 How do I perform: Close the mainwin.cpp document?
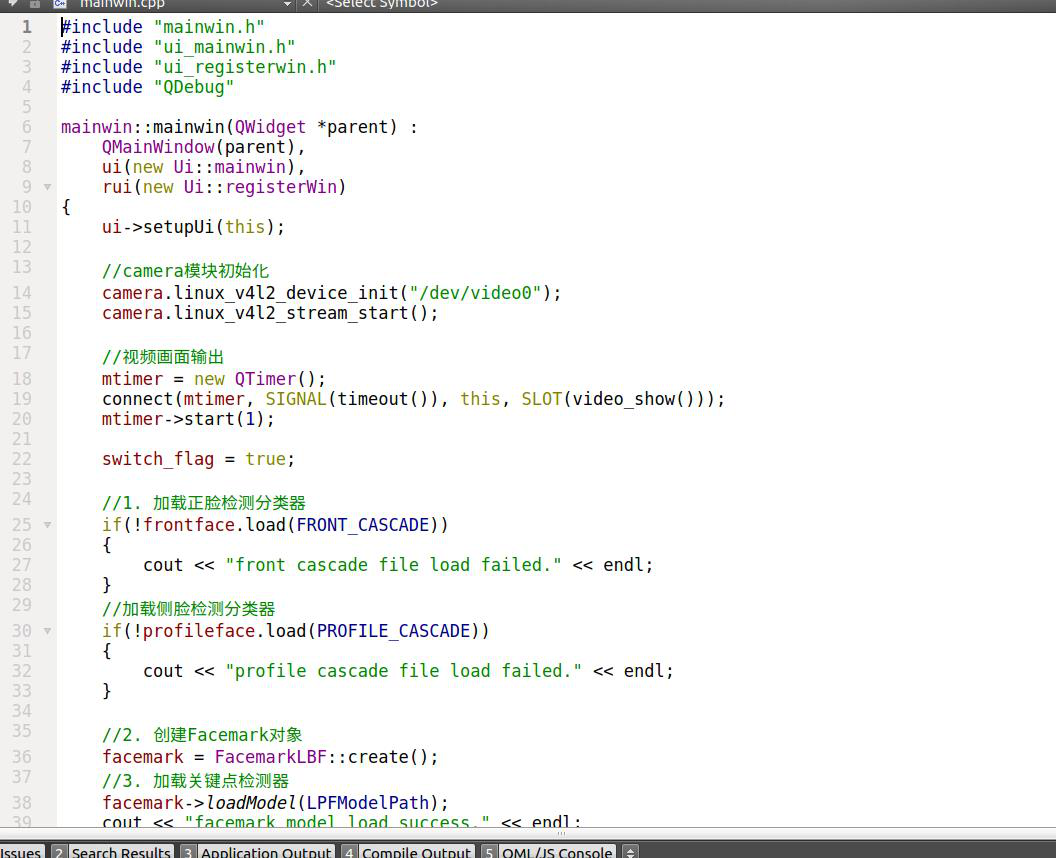pyautogui.click(x=307, y=4)
